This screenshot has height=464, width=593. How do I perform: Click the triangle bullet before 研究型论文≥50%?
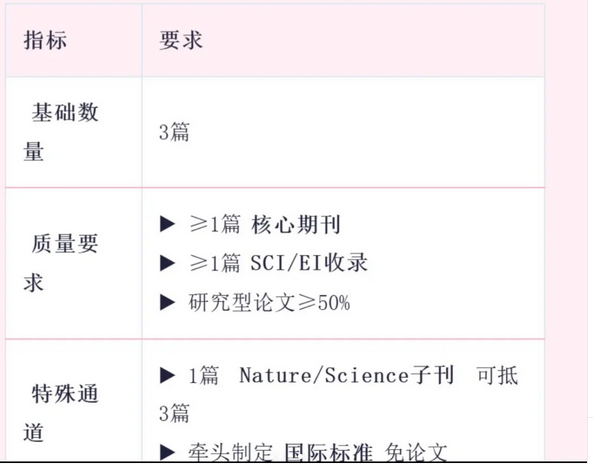point(168,302)
